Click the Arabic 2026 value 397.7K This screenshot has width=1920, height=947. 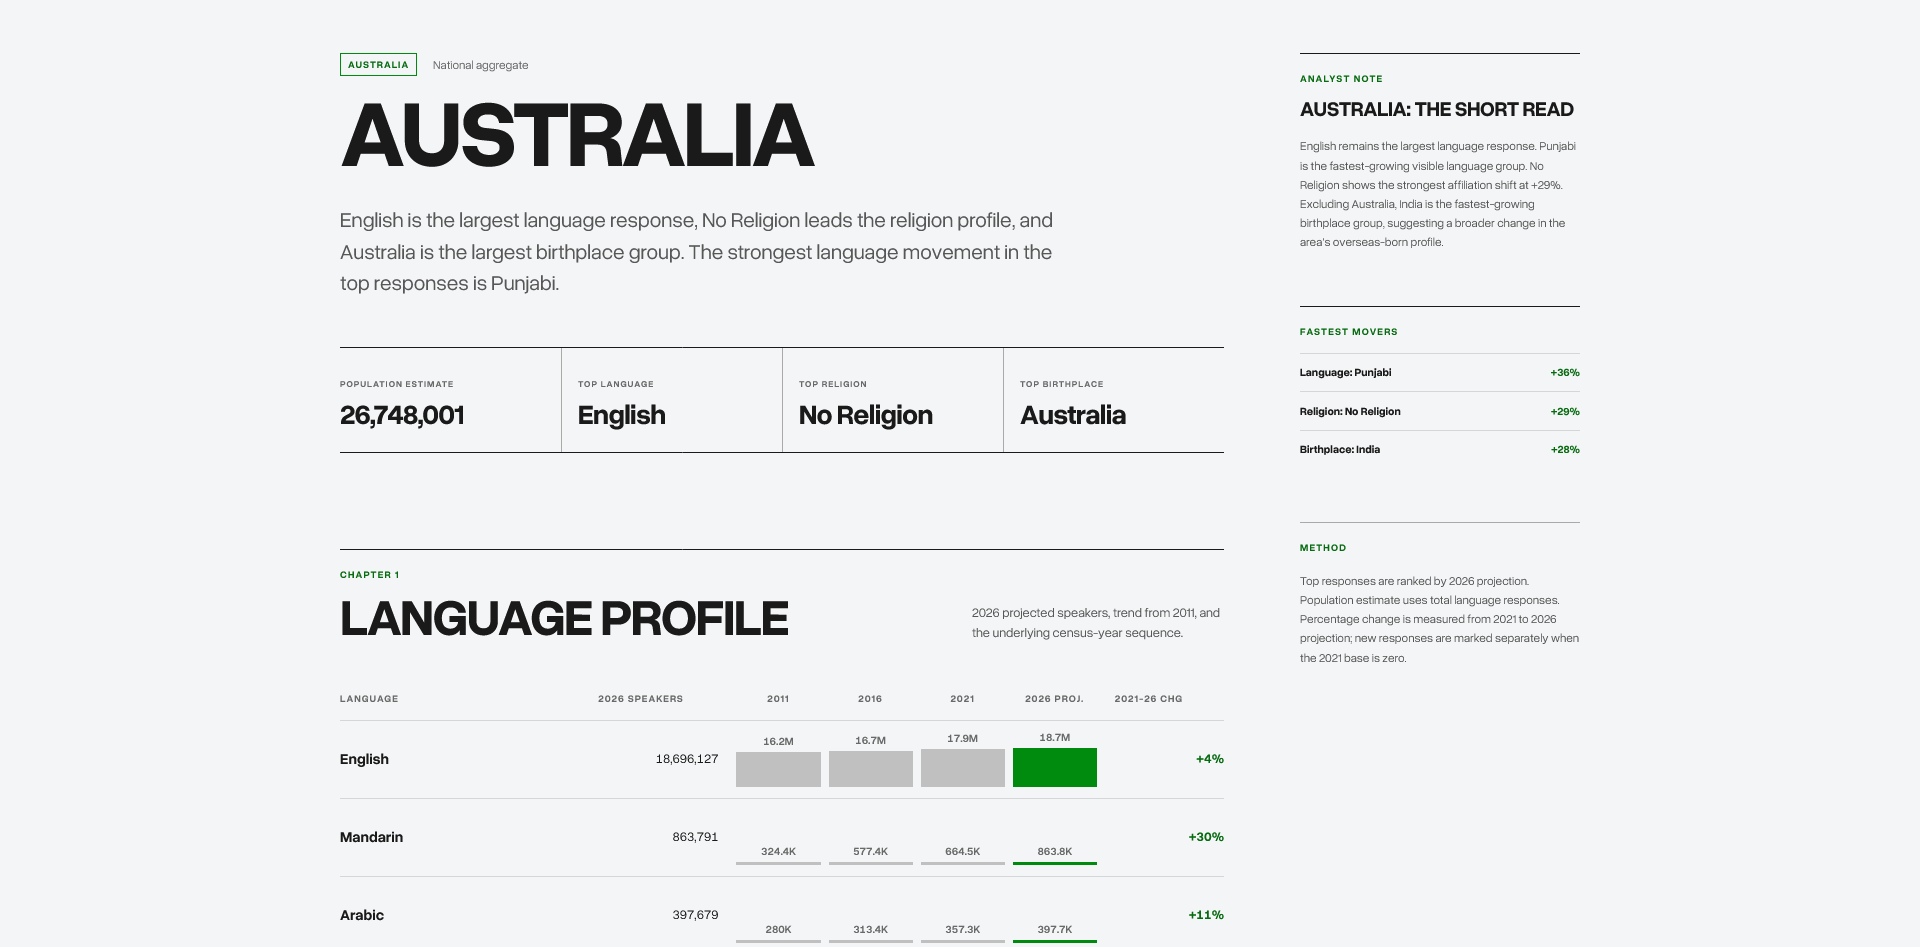coord(1054,929)
